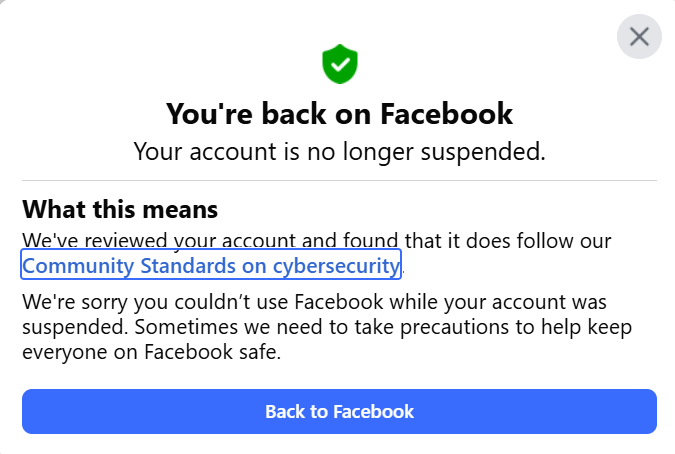This screenshot has width=675, height=454.
Task: Open Community Standards on cybersecurity link
Action: click(x=211, y=266)
